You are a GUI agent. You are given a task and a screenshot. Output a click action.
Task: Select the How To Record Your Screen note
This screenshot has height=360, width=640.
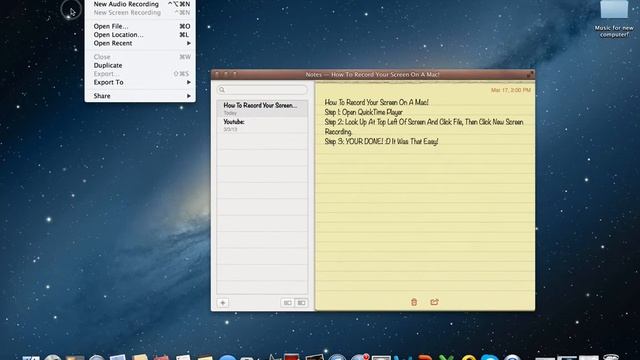point(262,109)
